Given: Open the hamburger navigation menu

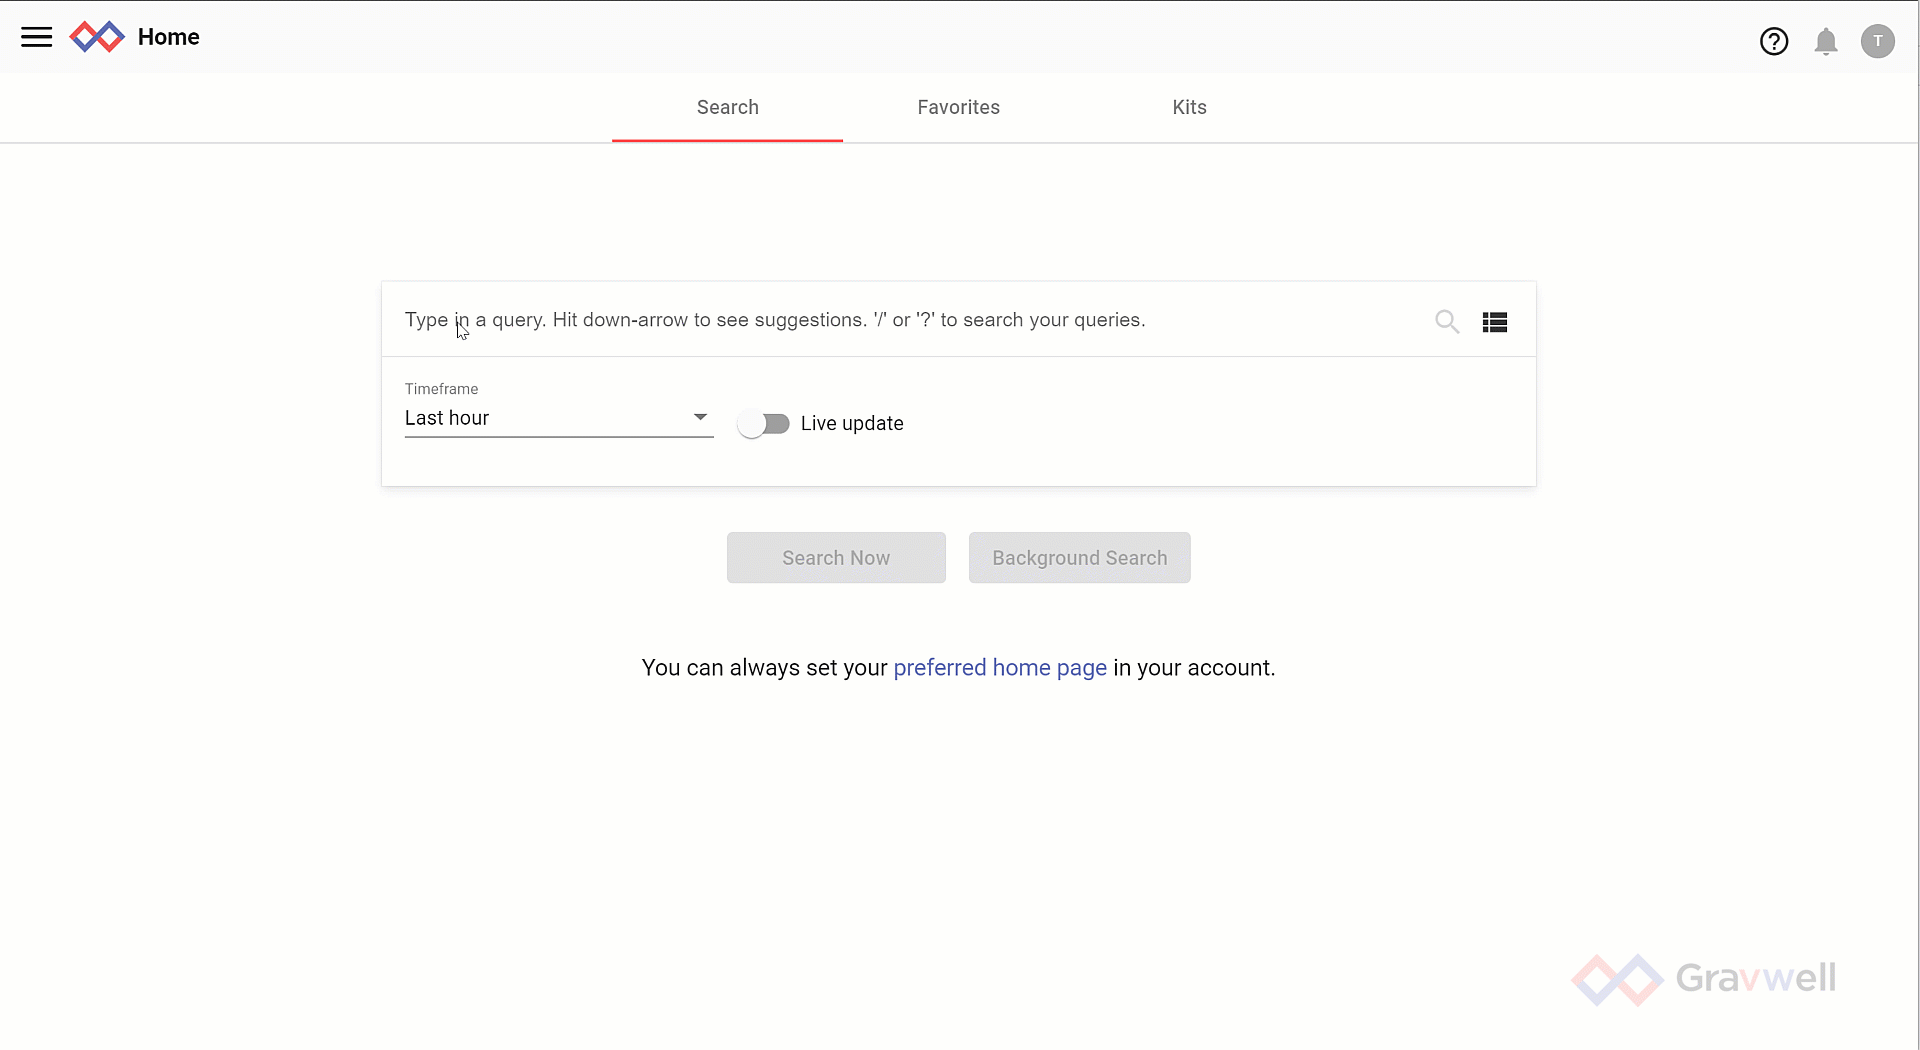Looking at the screenshot, I should click(x=37, y=37).
